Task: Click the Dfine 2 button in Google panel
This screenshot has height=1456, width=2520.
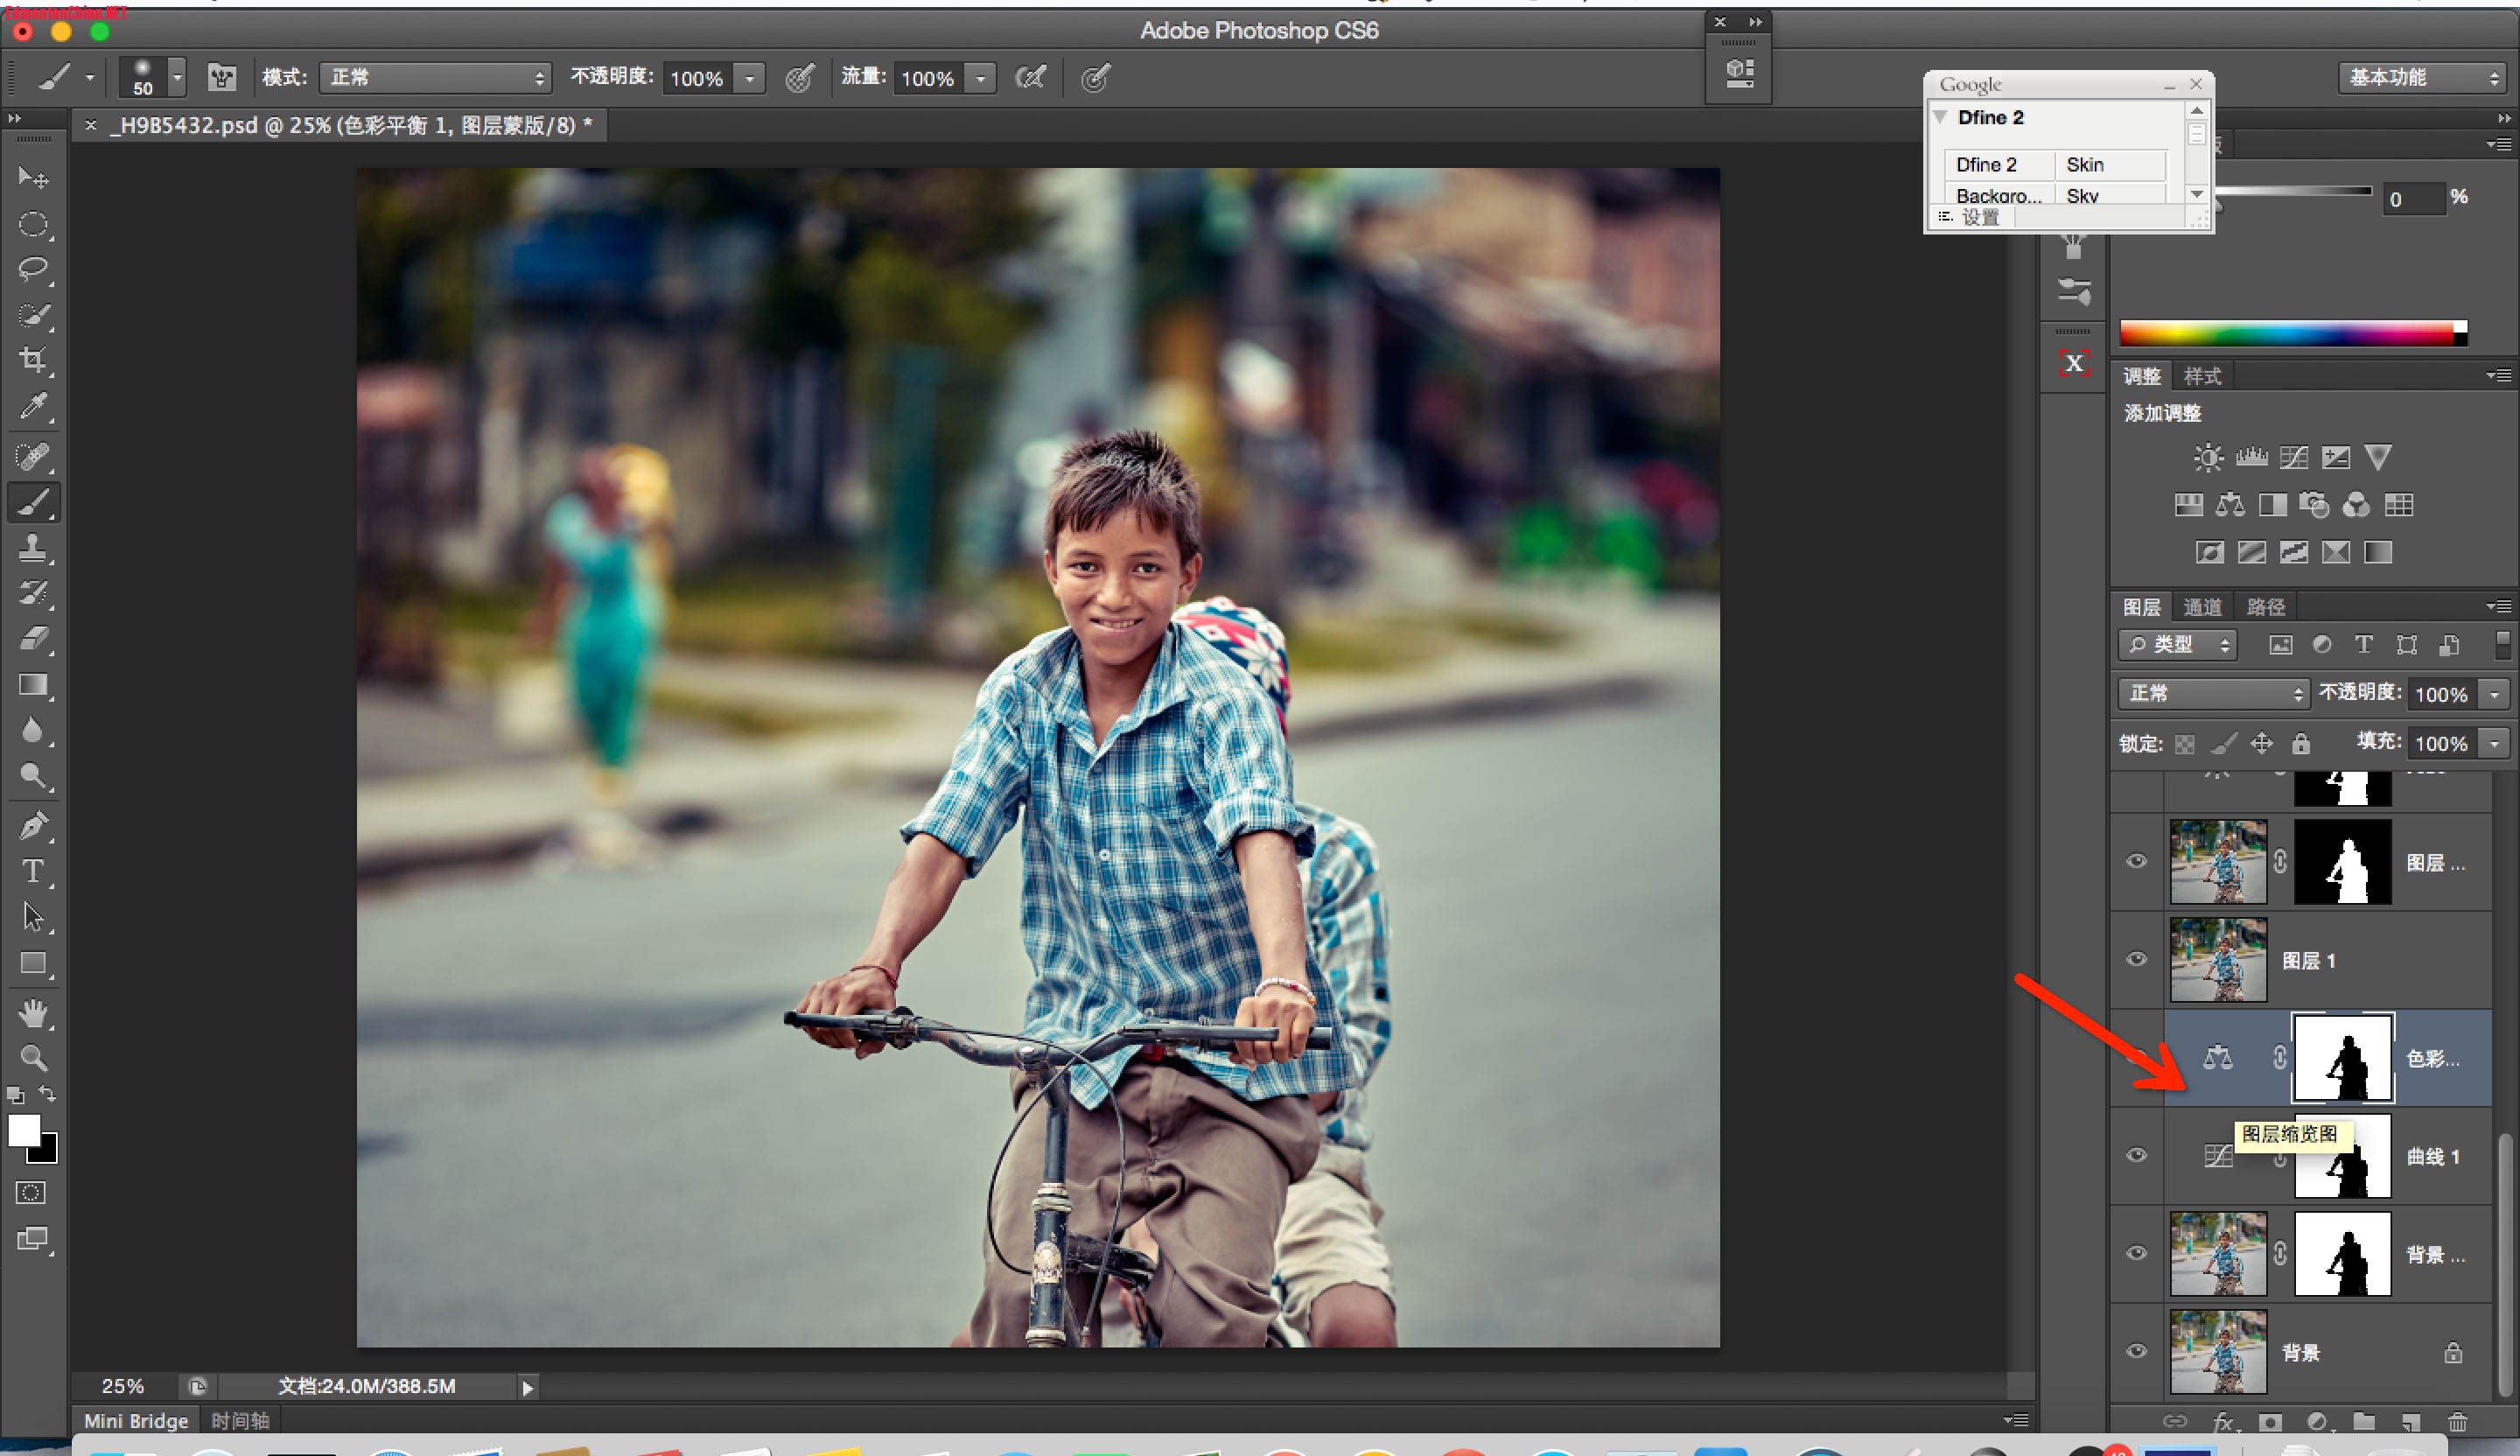Action: point(1999,165)
